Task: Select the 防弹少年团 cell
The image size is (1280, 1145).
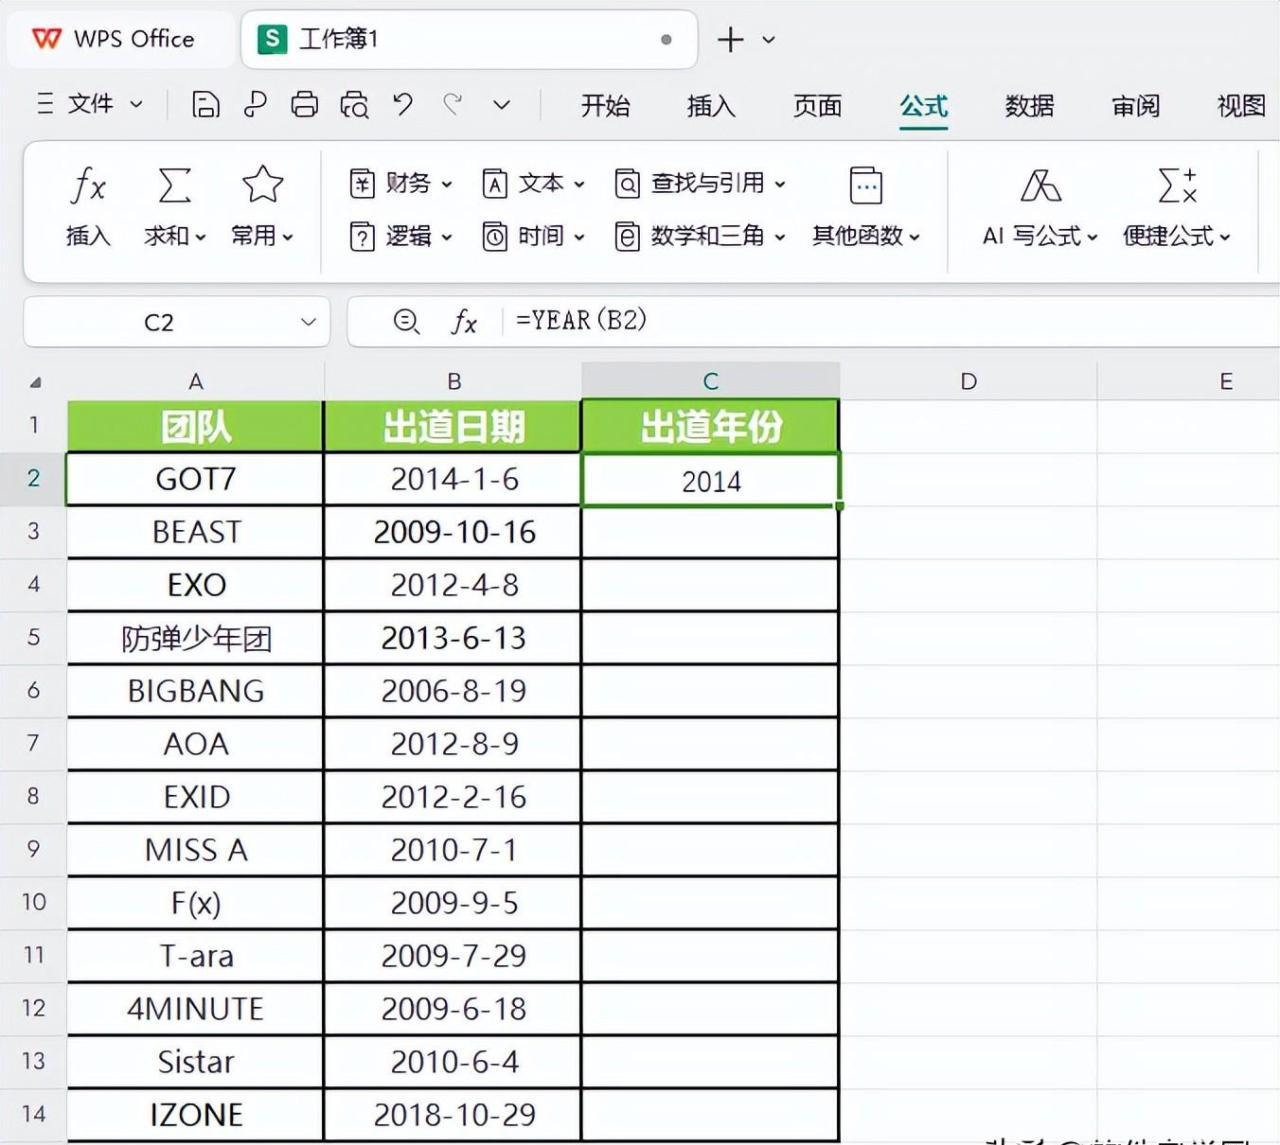Action: coord(196,638)
